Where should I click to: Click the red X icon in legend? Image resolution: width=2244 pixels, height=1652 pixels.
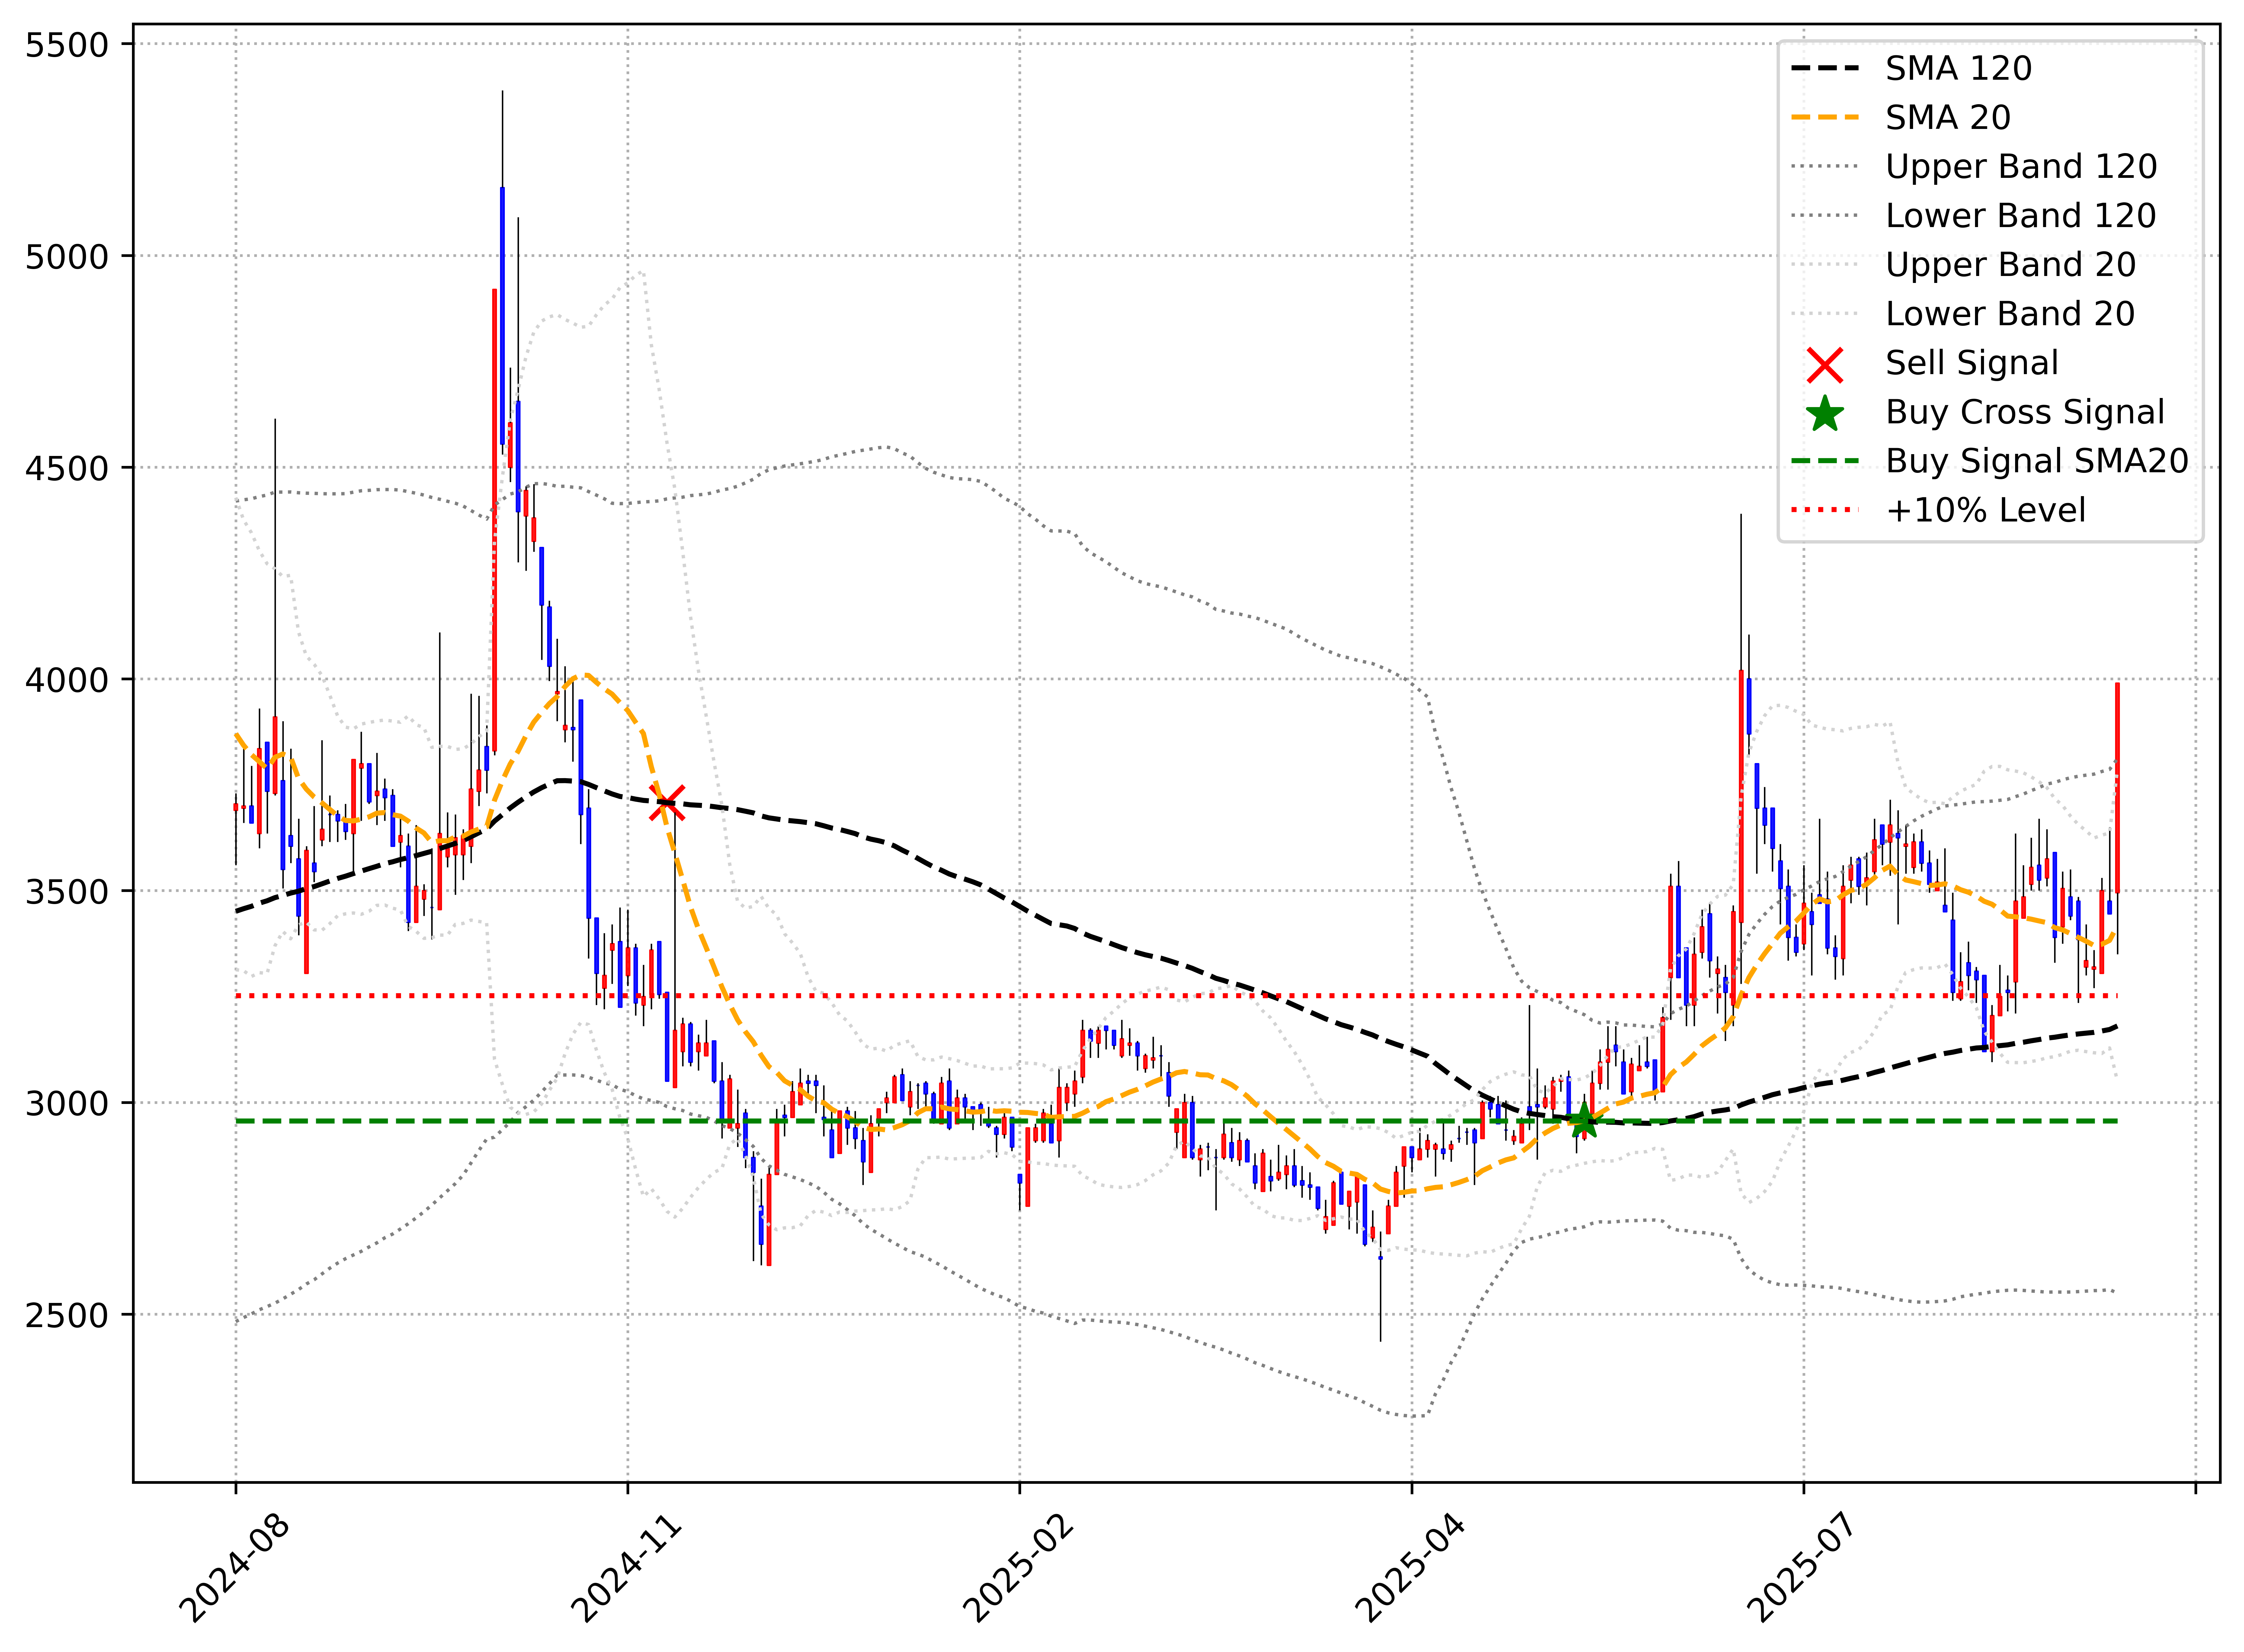pyautogui.click(x=1825, y=365)
